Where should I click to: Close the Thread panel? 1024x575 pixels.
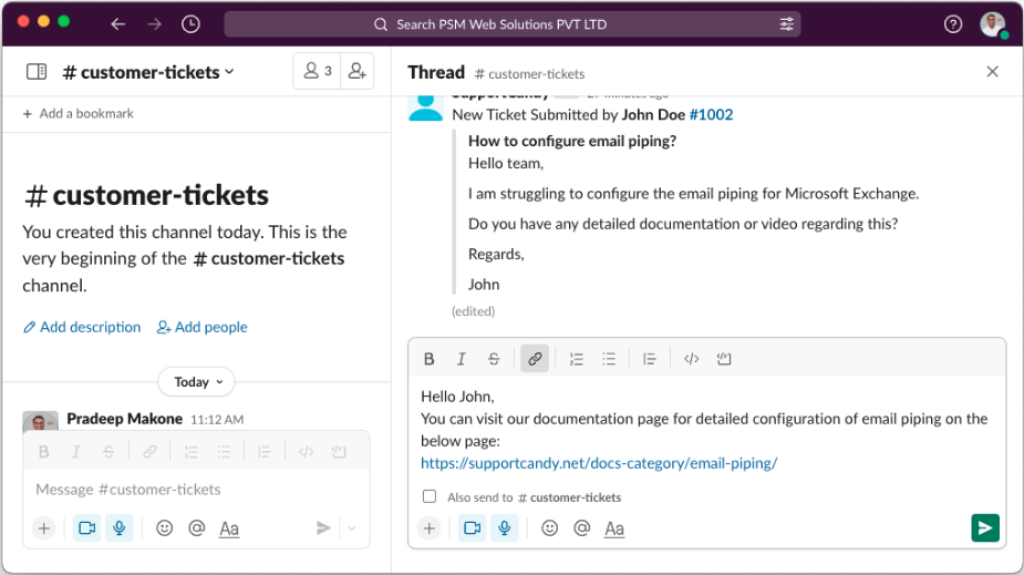click(992, 71)
